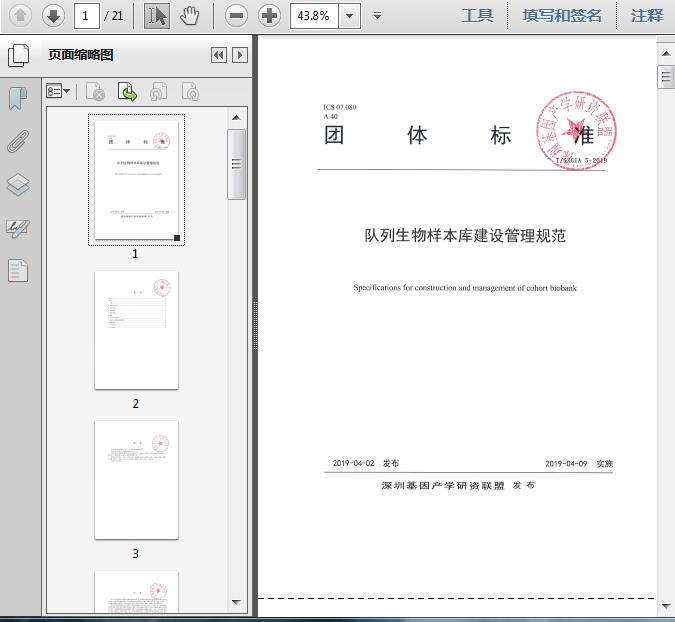The image size is (675, 622).
Task: Click the '2019-04-09 实施' date text
Action: 579,464
